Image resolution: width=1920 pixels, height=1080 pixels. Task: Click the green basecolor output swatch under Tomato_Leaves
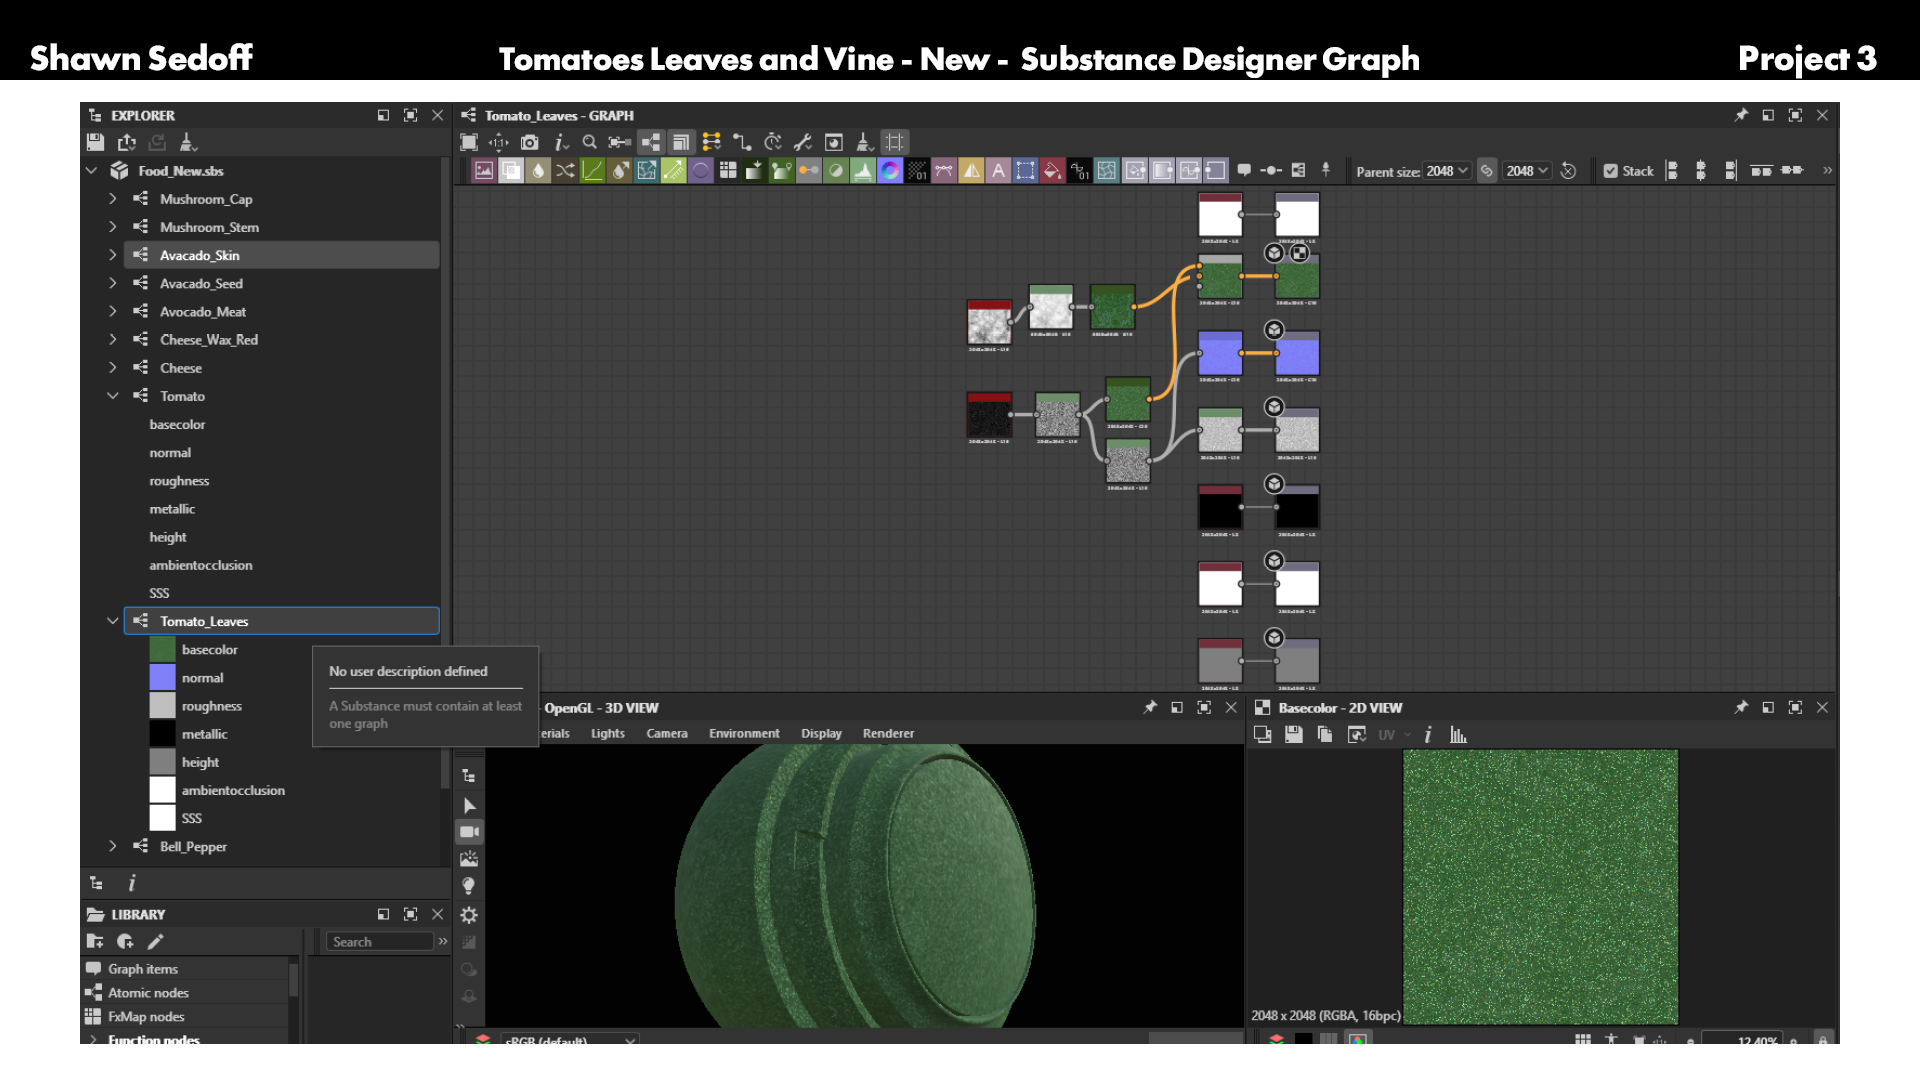point(162,649)
